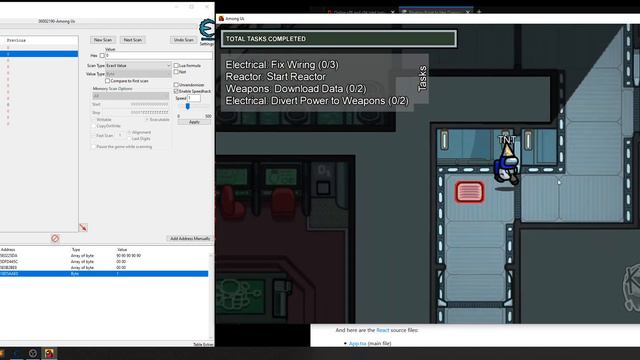Select the highlighted Byte row in address table
Viewport: 640px width, 360px height.
click(104, 274)
